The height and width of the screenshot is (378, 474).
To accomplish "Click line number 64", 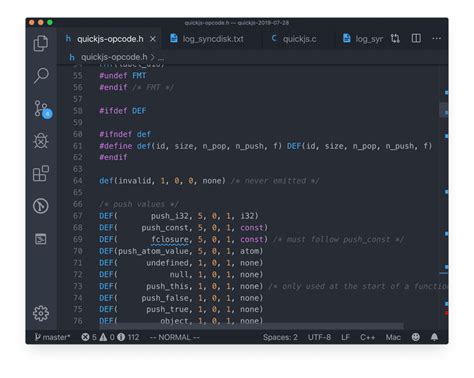I will [78, 181].
